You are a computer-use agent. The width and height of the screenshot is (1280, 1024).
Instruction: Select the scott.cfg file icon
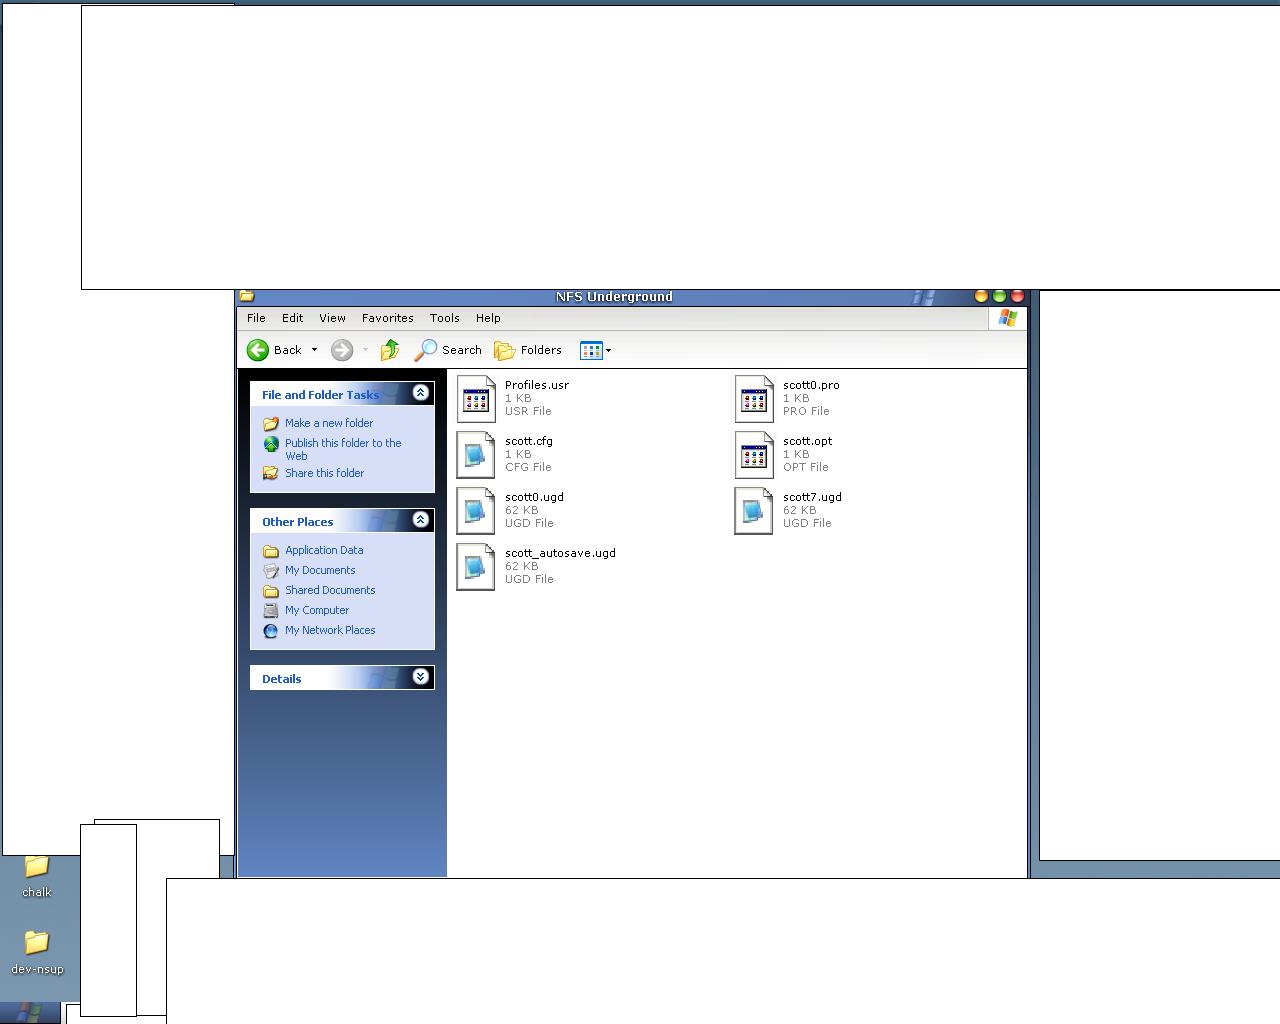tap(476, 455)
